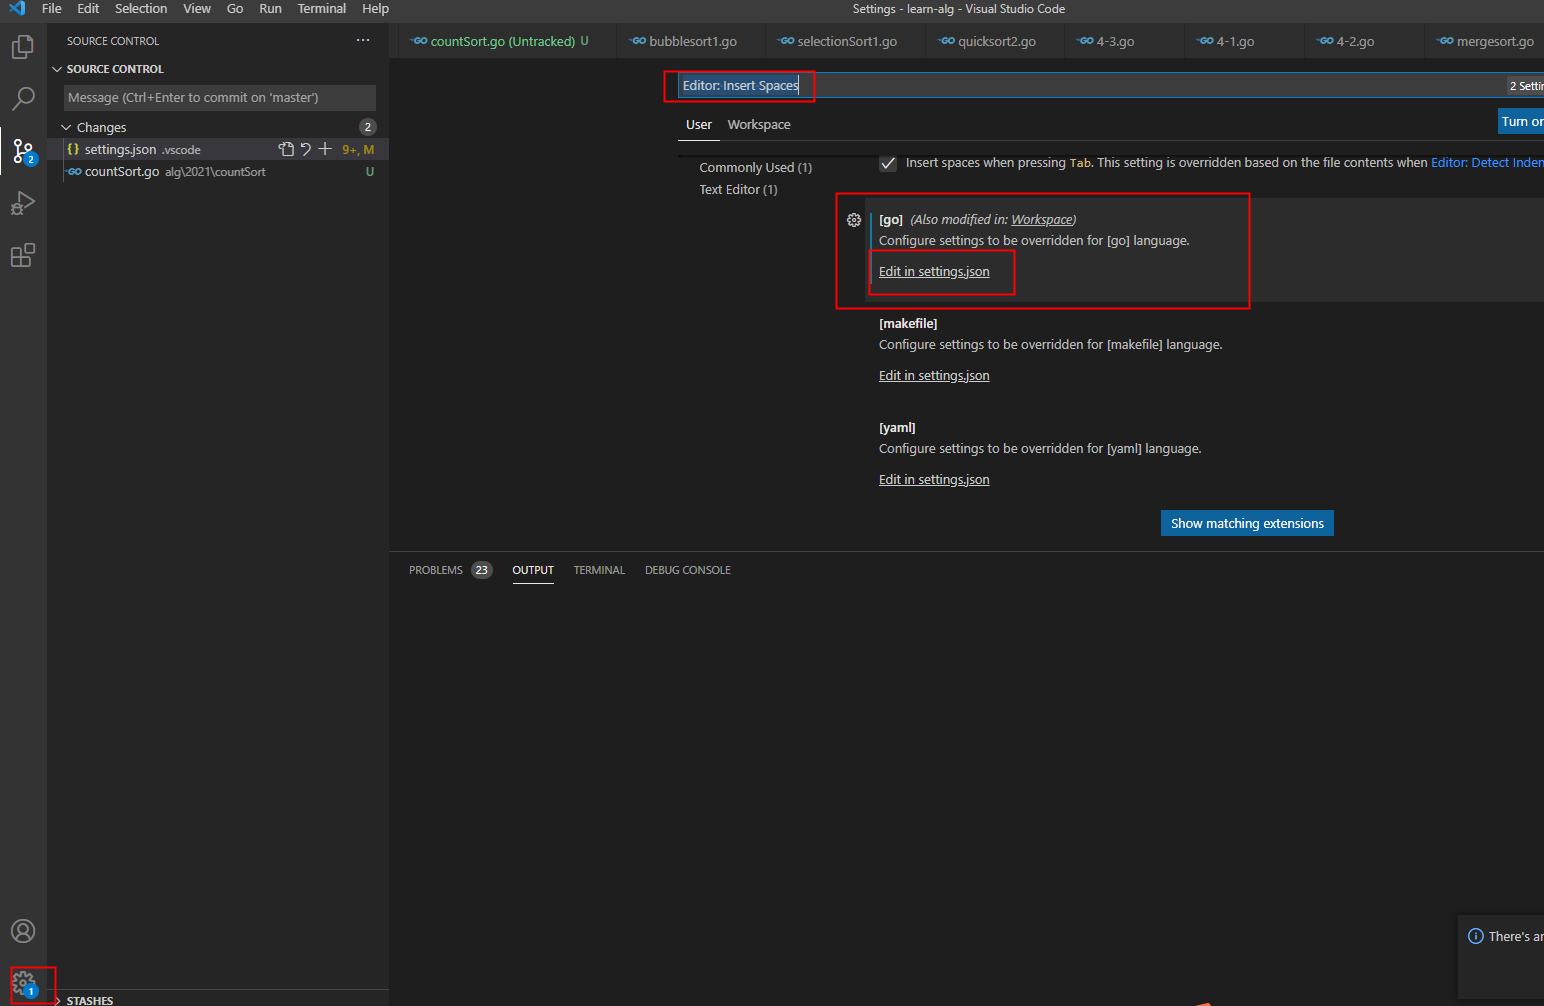Select the Workspace settings tab
Image resolution: width=1544 pixels, height=1006 pixels.
(x=759, y=125)
